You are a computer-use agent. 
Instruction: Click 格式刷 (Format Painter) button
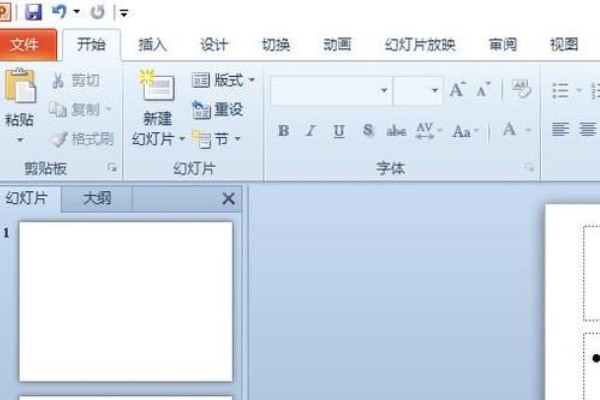click(82, 139)
